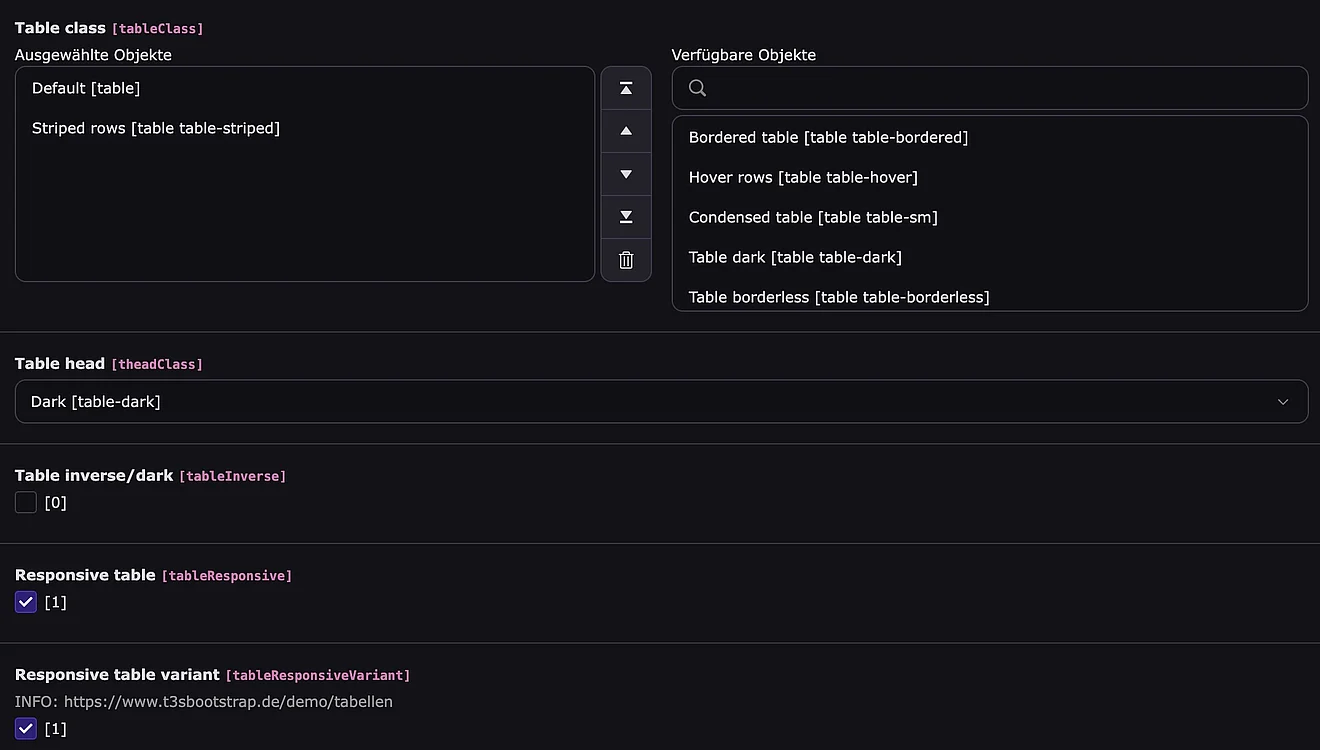
Task: Disable the Responsive table variant checkbox
Action: pyautogui.click(x=26, y=729)
